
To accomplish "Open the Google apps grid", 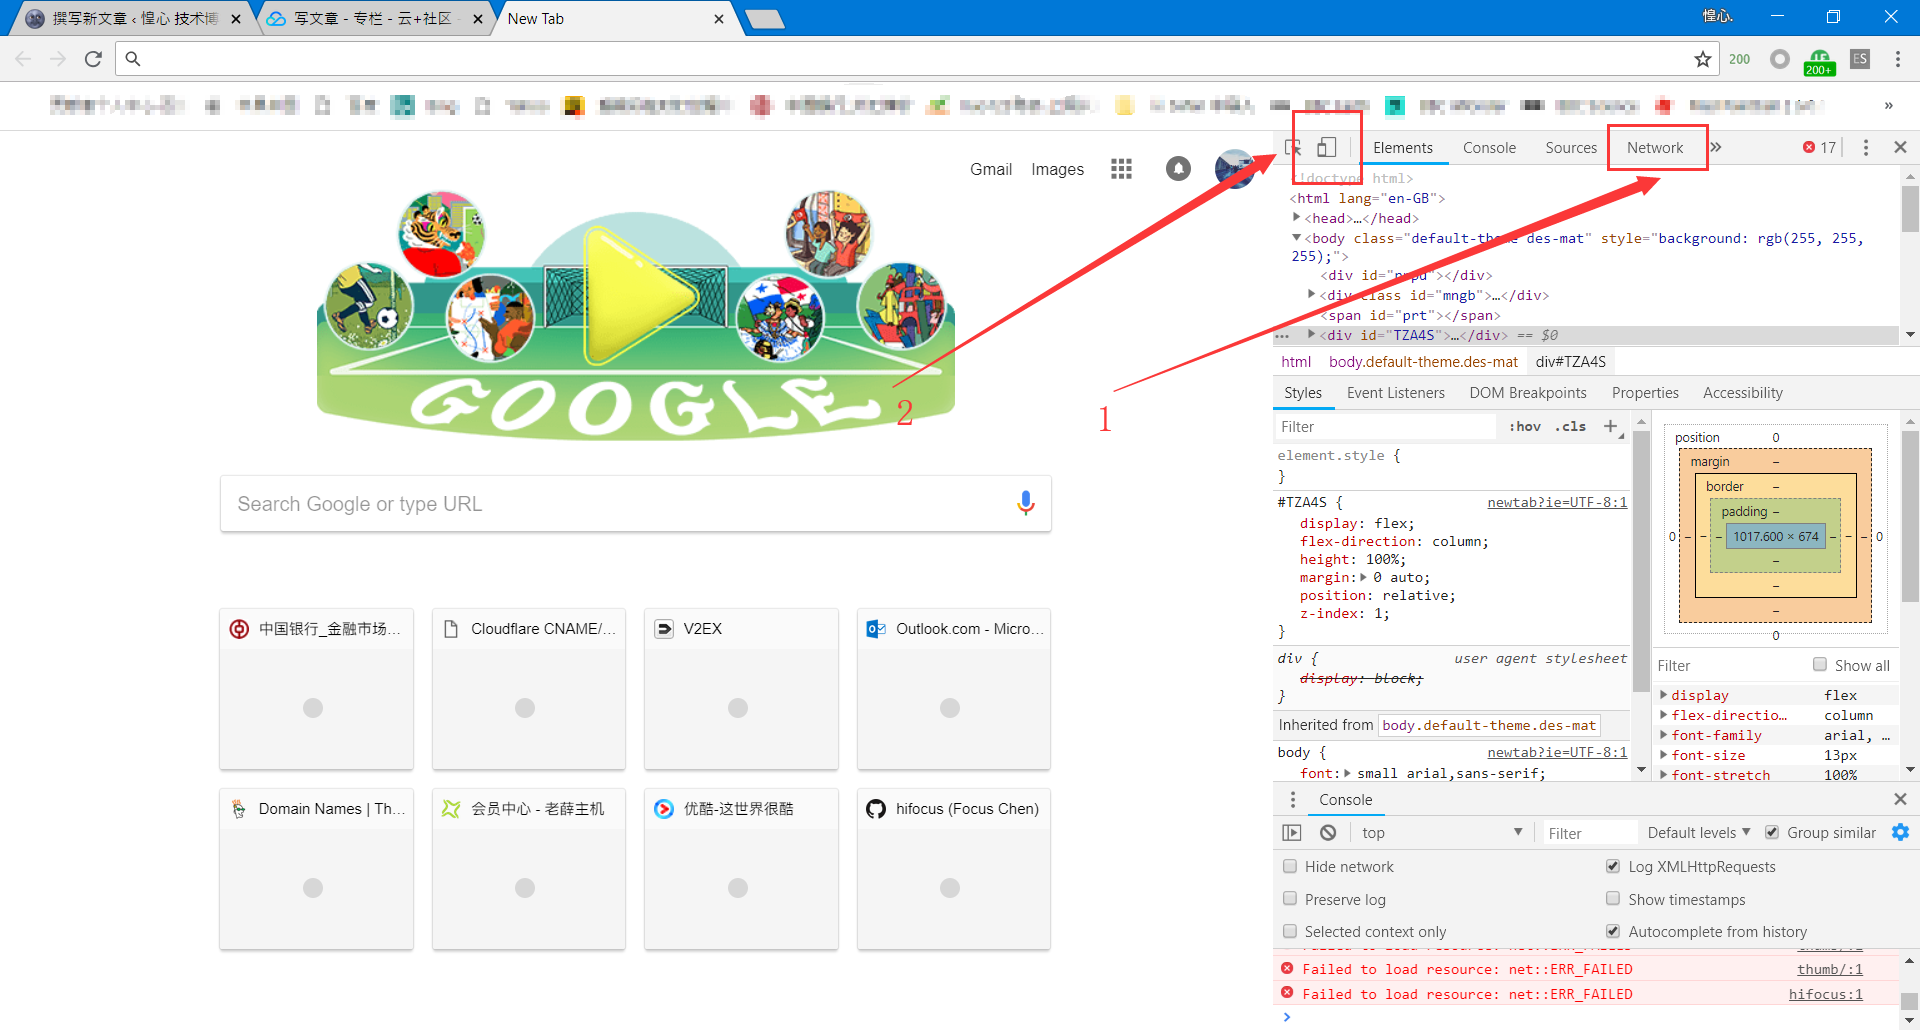I will [x=1121, y=169].
